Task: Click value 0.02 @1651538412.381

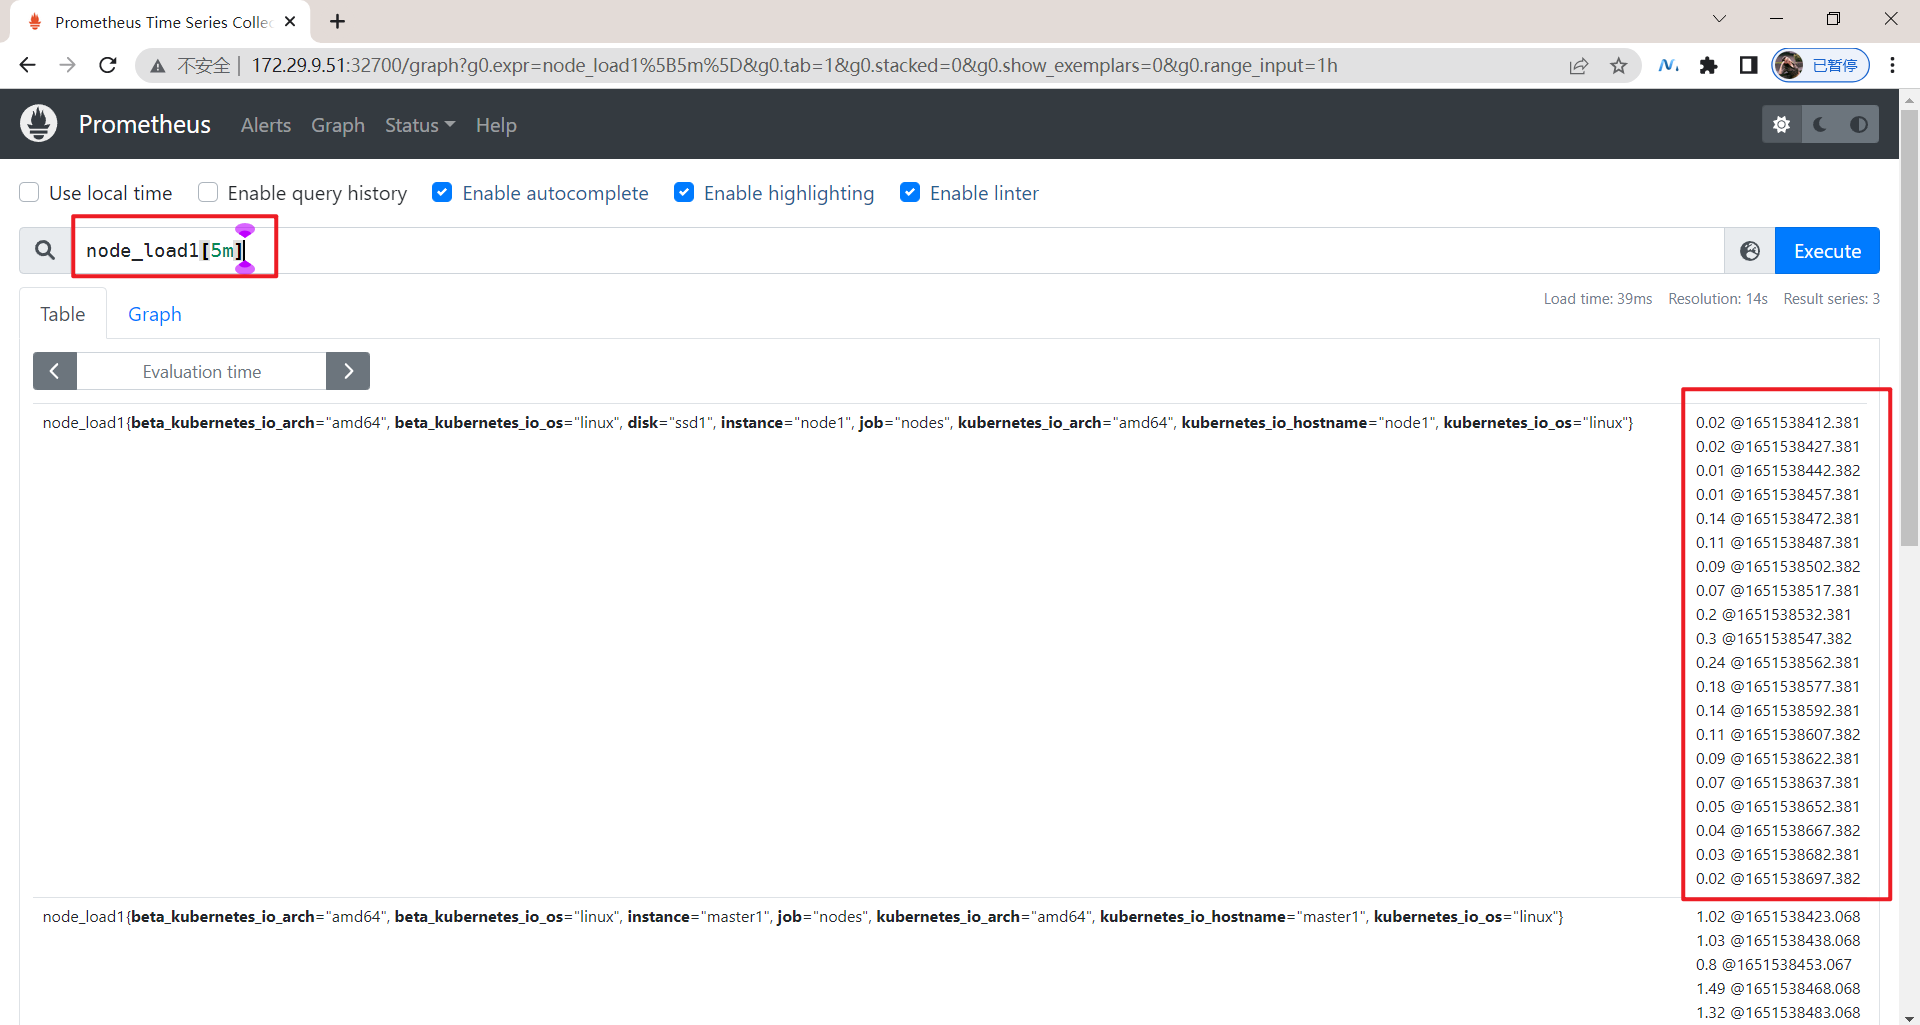Action: [1778, 422]
